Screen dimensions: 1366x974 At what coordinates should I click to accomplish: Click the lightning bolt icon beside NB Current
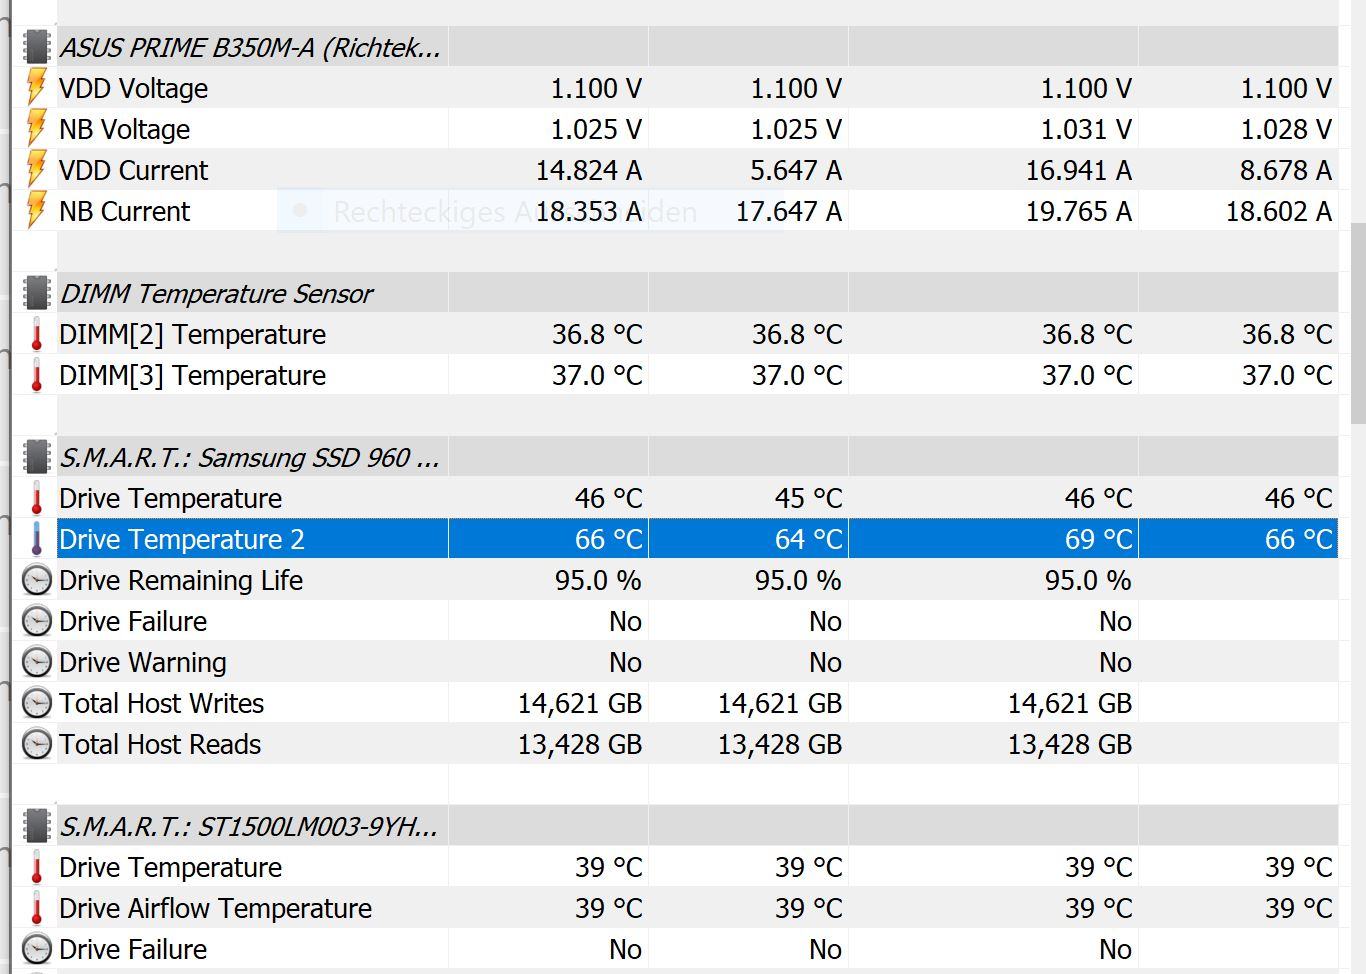[x=36, y=211]
